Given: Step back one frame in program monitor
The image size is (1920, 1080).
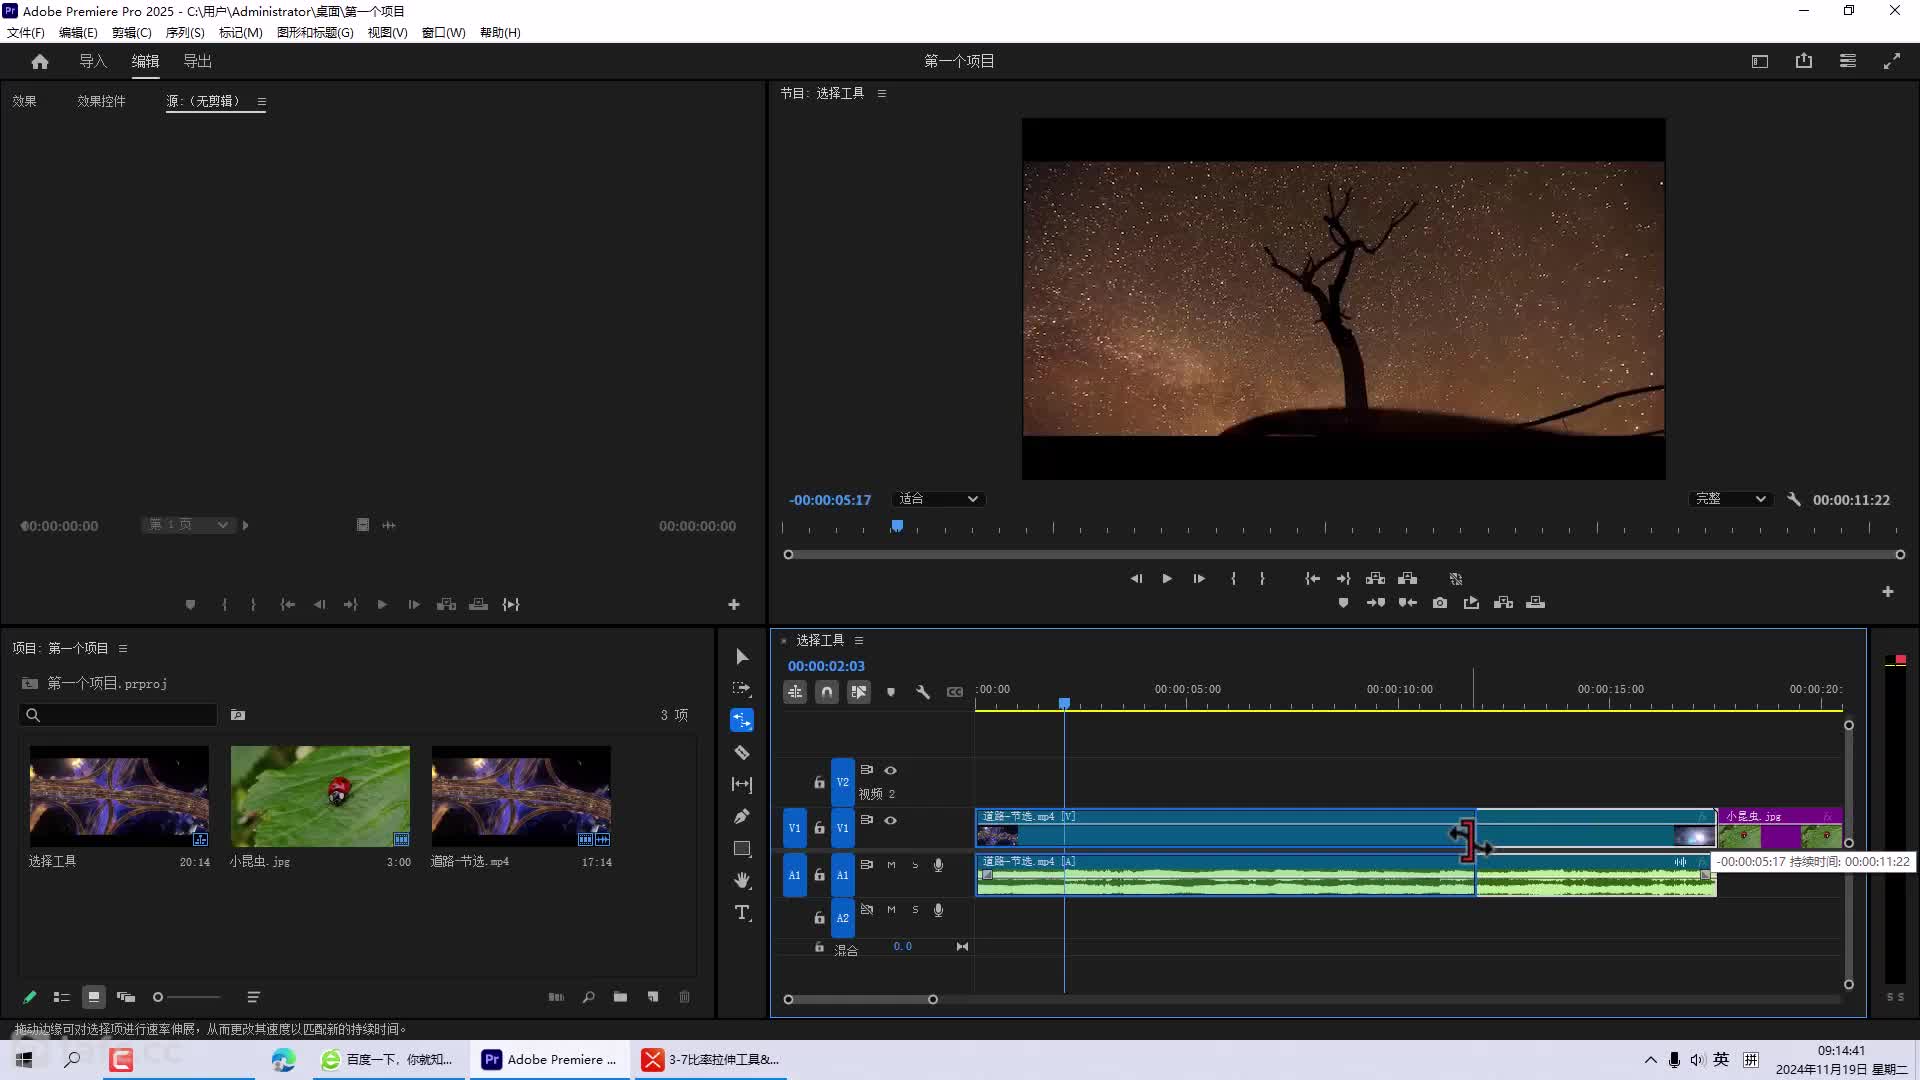Looking at the screenshot, I should pyautogui.click(x=1136, y=579).
